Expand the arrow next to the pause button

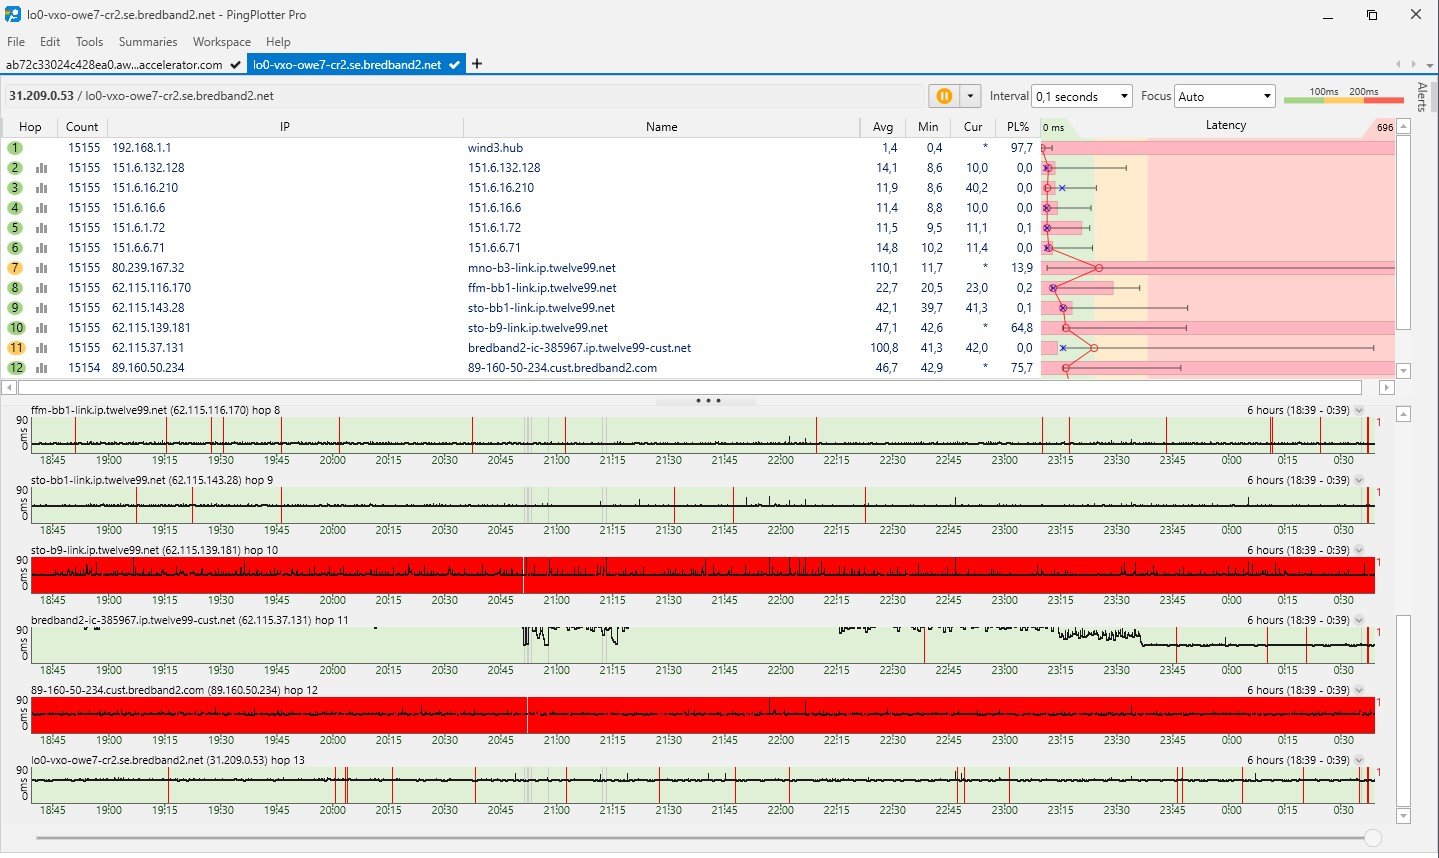click(969, 96)
